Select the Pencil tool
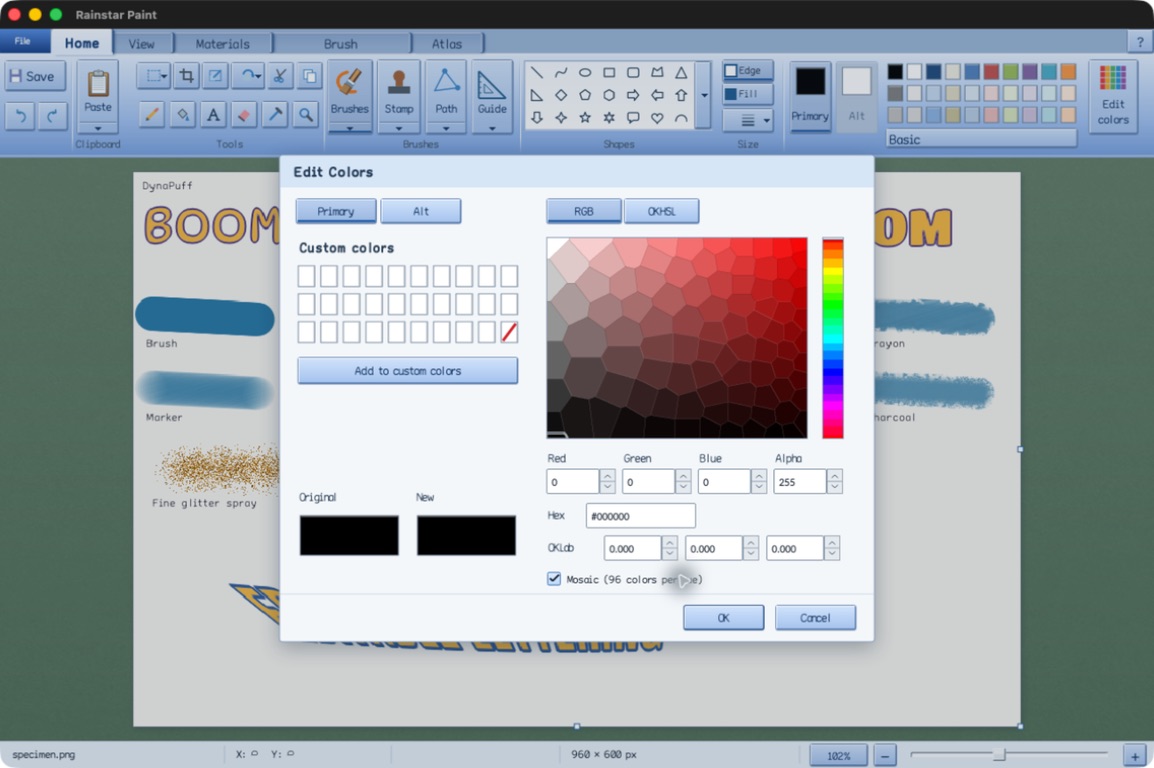The image size is (1154, 768). pyautogui.click(x=152, y=115)
